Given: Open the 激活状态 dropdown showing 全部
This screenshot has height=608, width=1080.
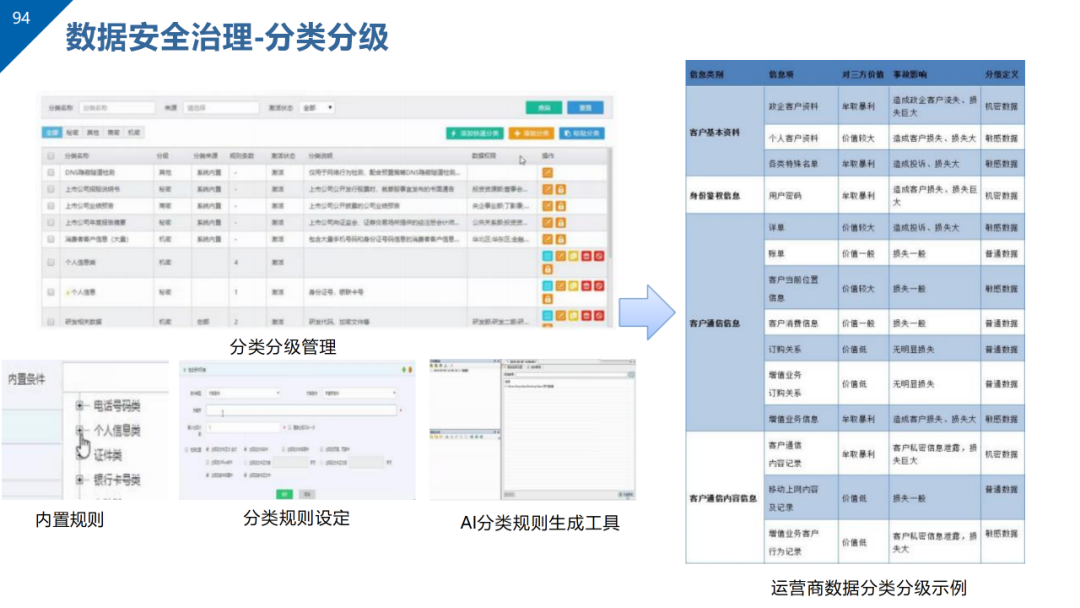Looking at the screenshot, I should pos(318,108).
